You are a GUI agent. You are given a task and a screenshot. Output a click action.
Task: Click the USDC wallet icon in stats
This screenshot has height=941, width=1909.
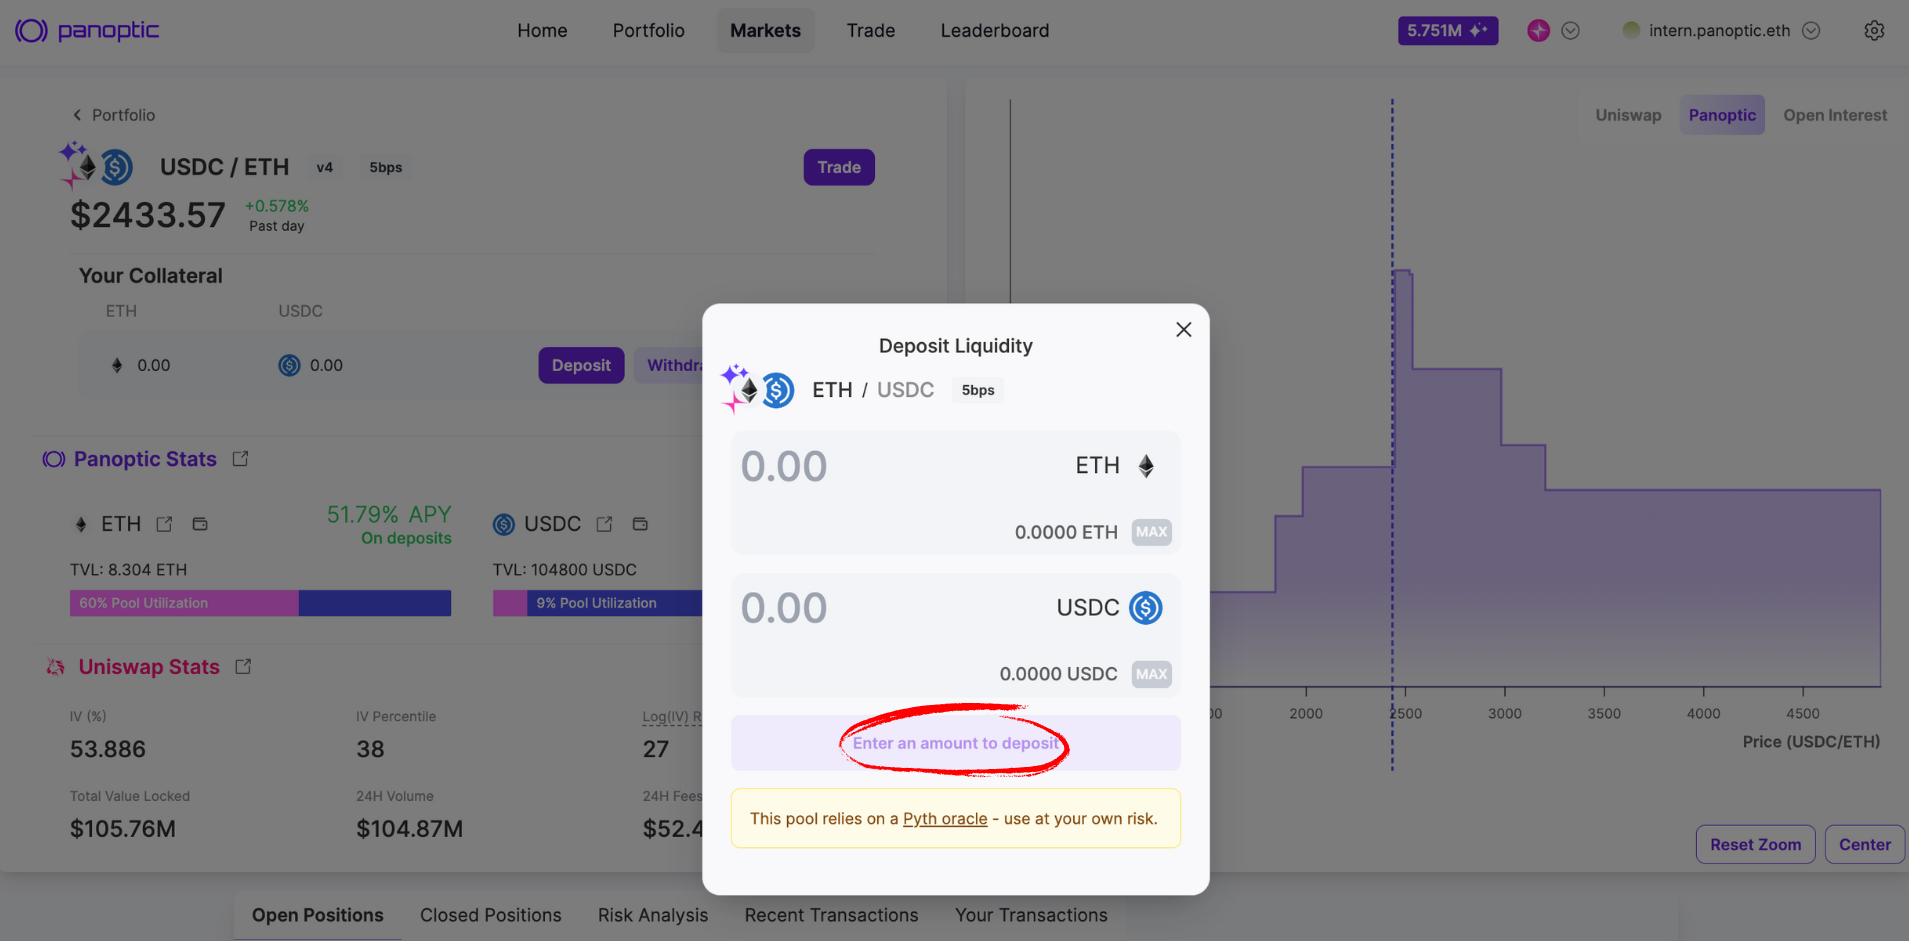[x=640, y=524]
